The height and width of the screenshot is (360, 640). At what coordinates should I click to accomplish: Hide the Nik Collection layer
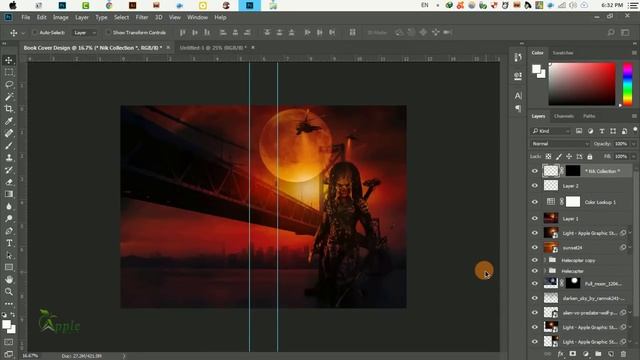coord(535,171)
